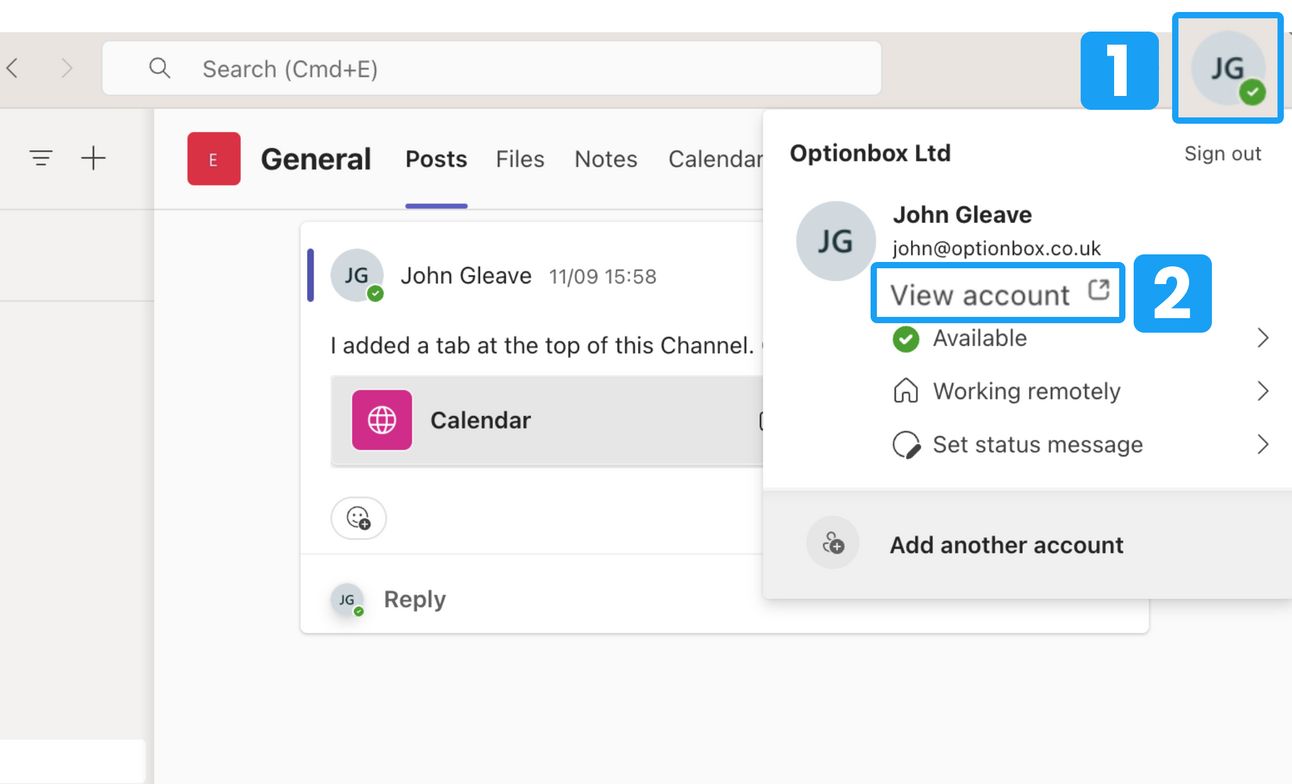Click the forward navigation arrow
This screenshot has height=784, width=1292.
[x=67, y=68]
